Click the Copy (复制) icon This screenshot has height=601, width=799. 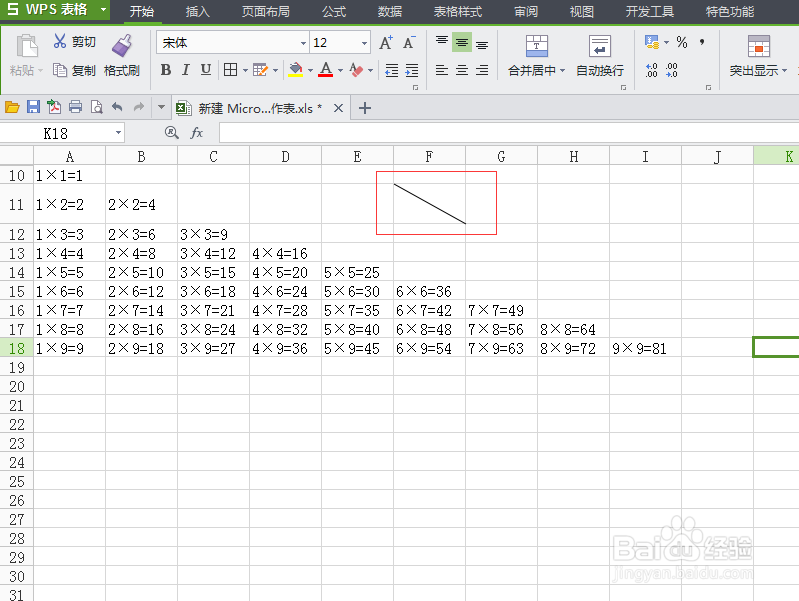pyautogui.click(x=60, y=70)
